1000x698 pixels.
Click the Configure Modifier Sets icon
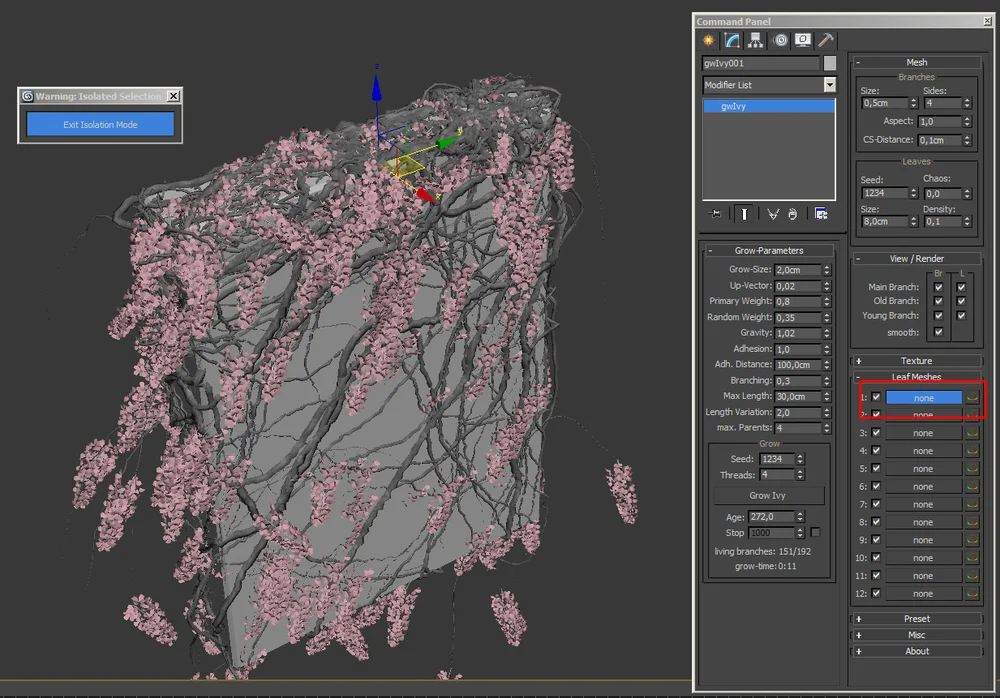(821, 213)
